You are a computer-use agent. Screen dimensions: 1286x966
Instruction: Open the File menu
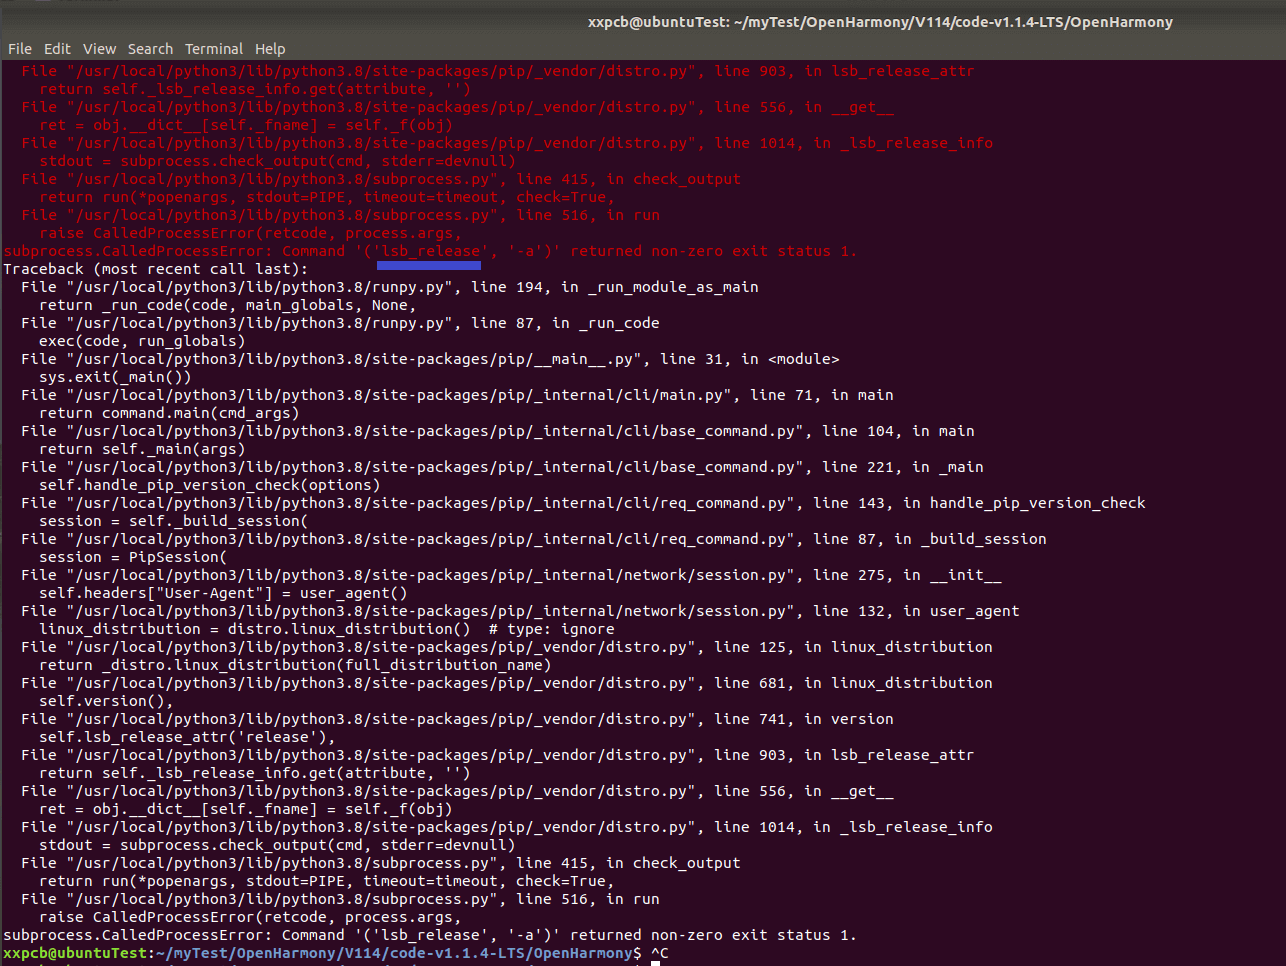coord(20,48)
